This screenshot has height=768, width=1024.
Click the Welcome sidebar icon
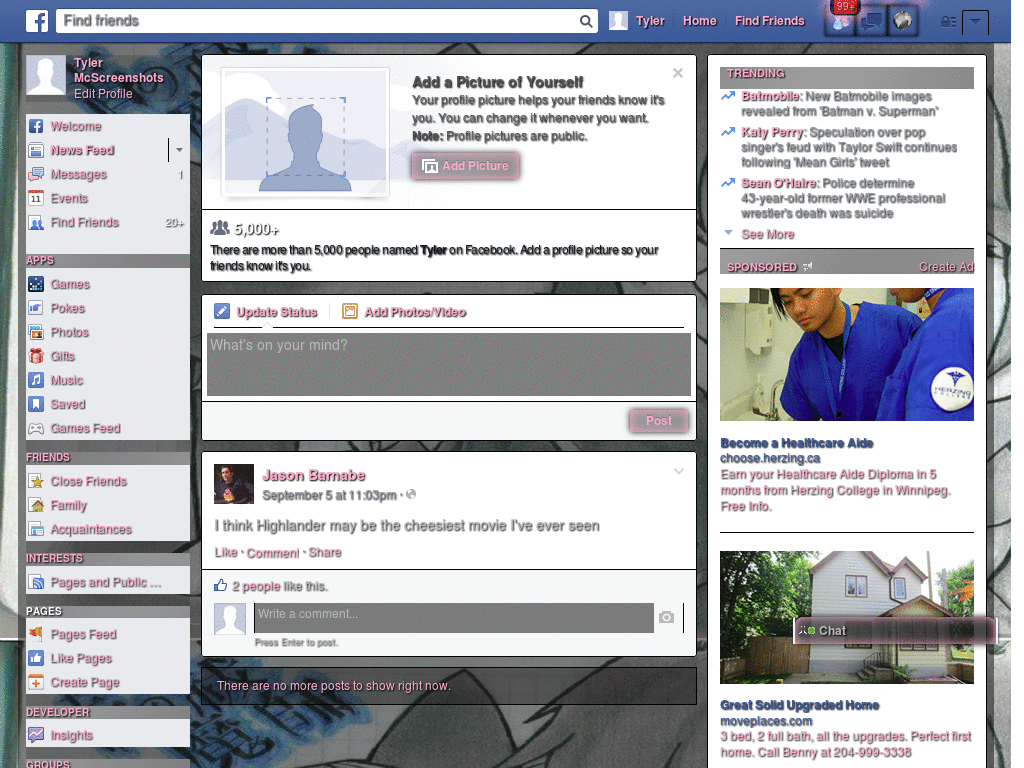click(x=36, y=126)
